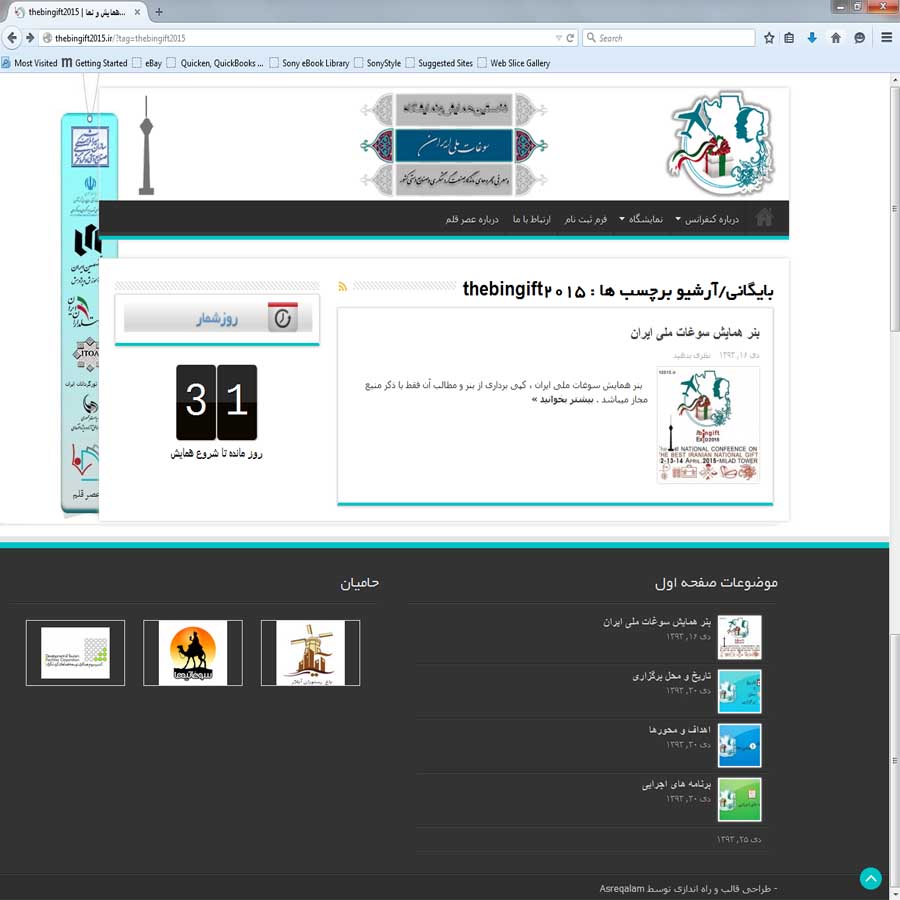Click the برنامه های اجرایی footer thumbnail
Viewport: 900px width, 900px height.
point(739,800)
